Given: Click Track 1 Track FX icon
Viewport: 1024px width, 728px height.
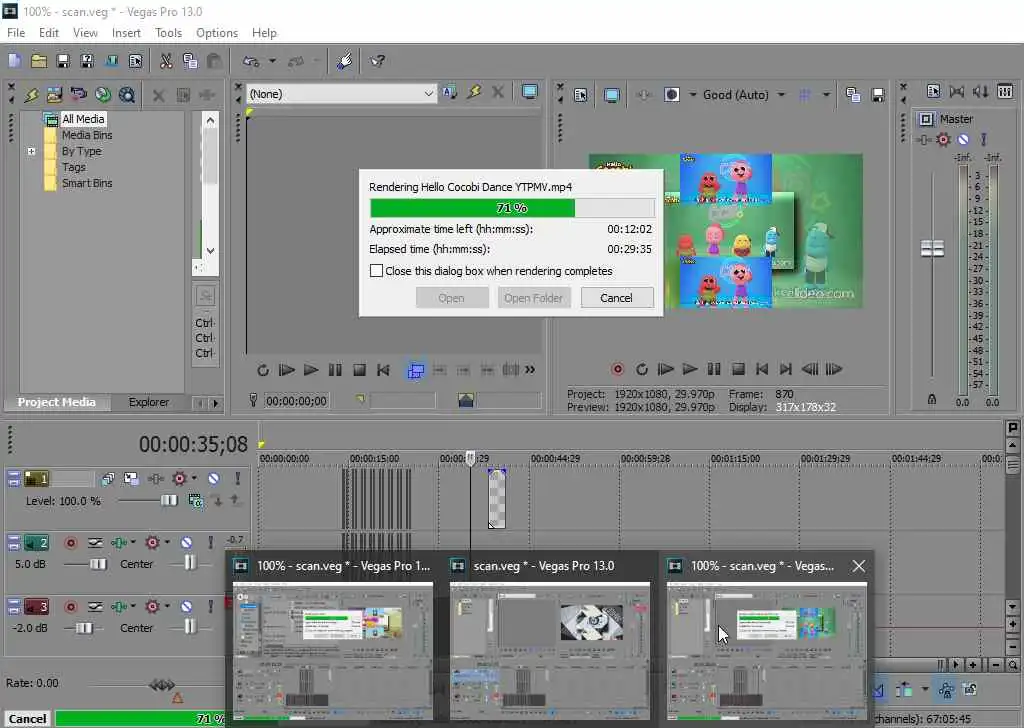Looking at the screenshot, I should (179, 479).
